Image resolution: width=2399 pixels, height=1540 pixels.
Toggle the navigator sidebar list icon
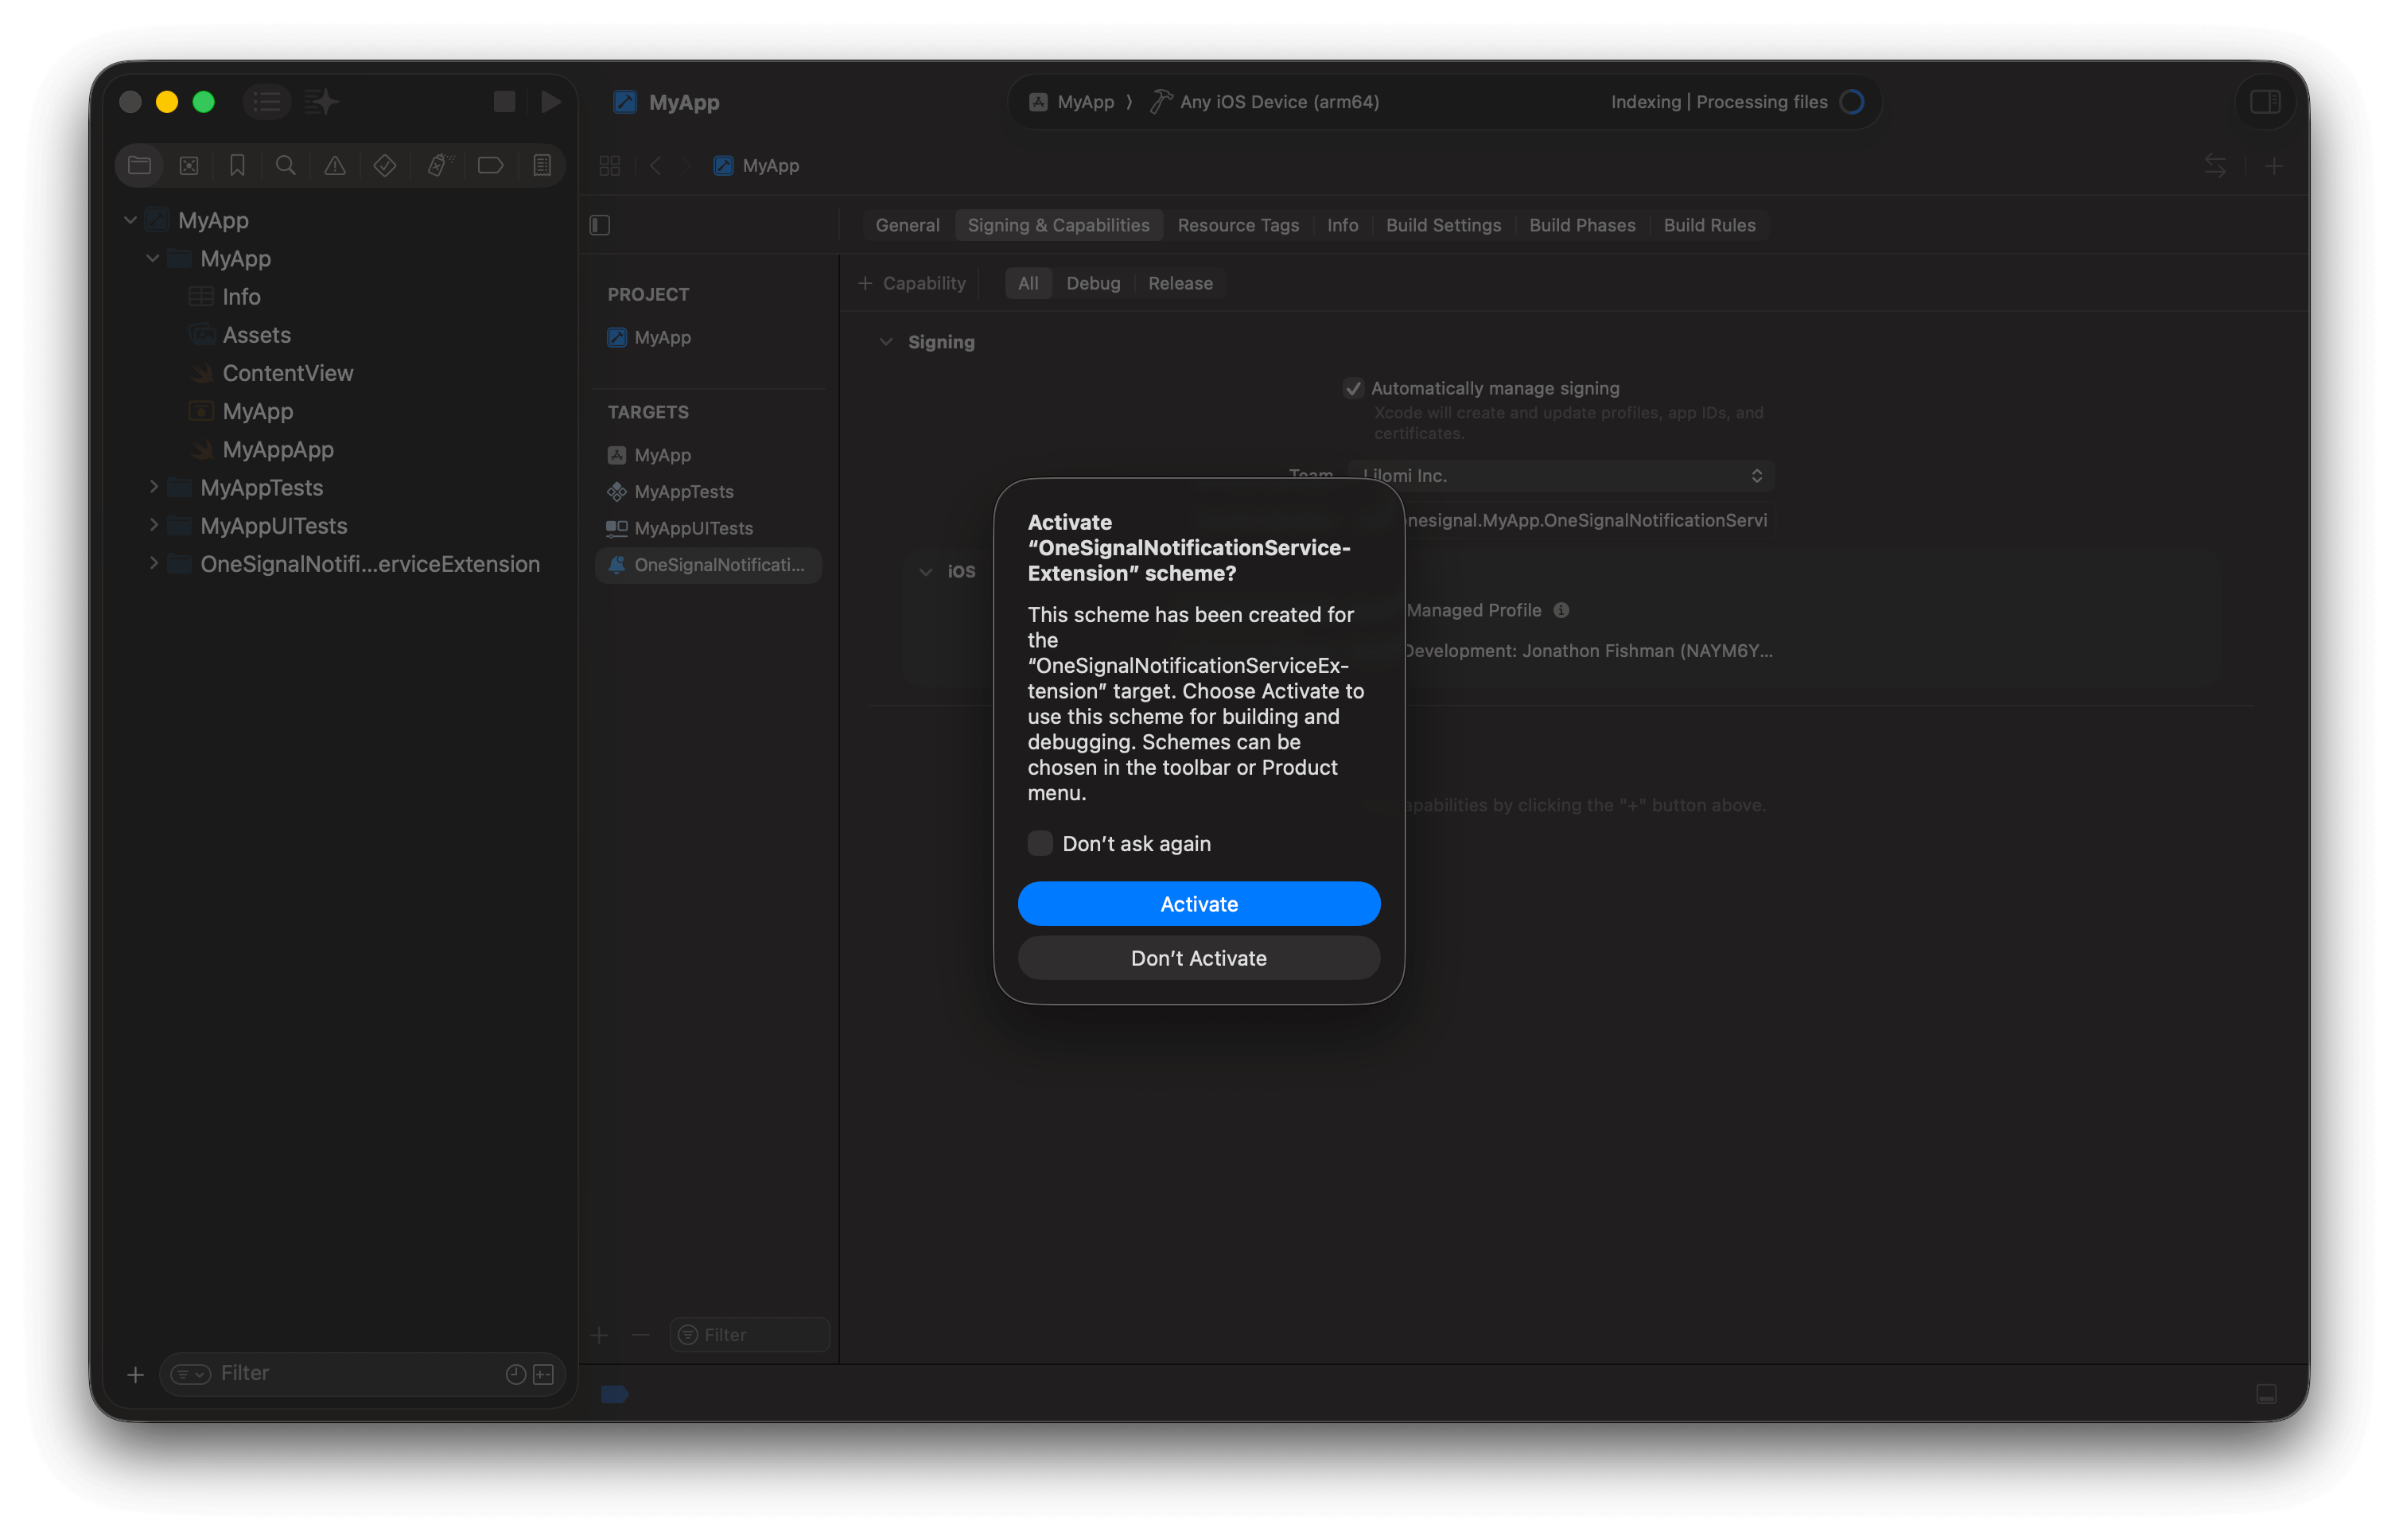coord(266,101)
